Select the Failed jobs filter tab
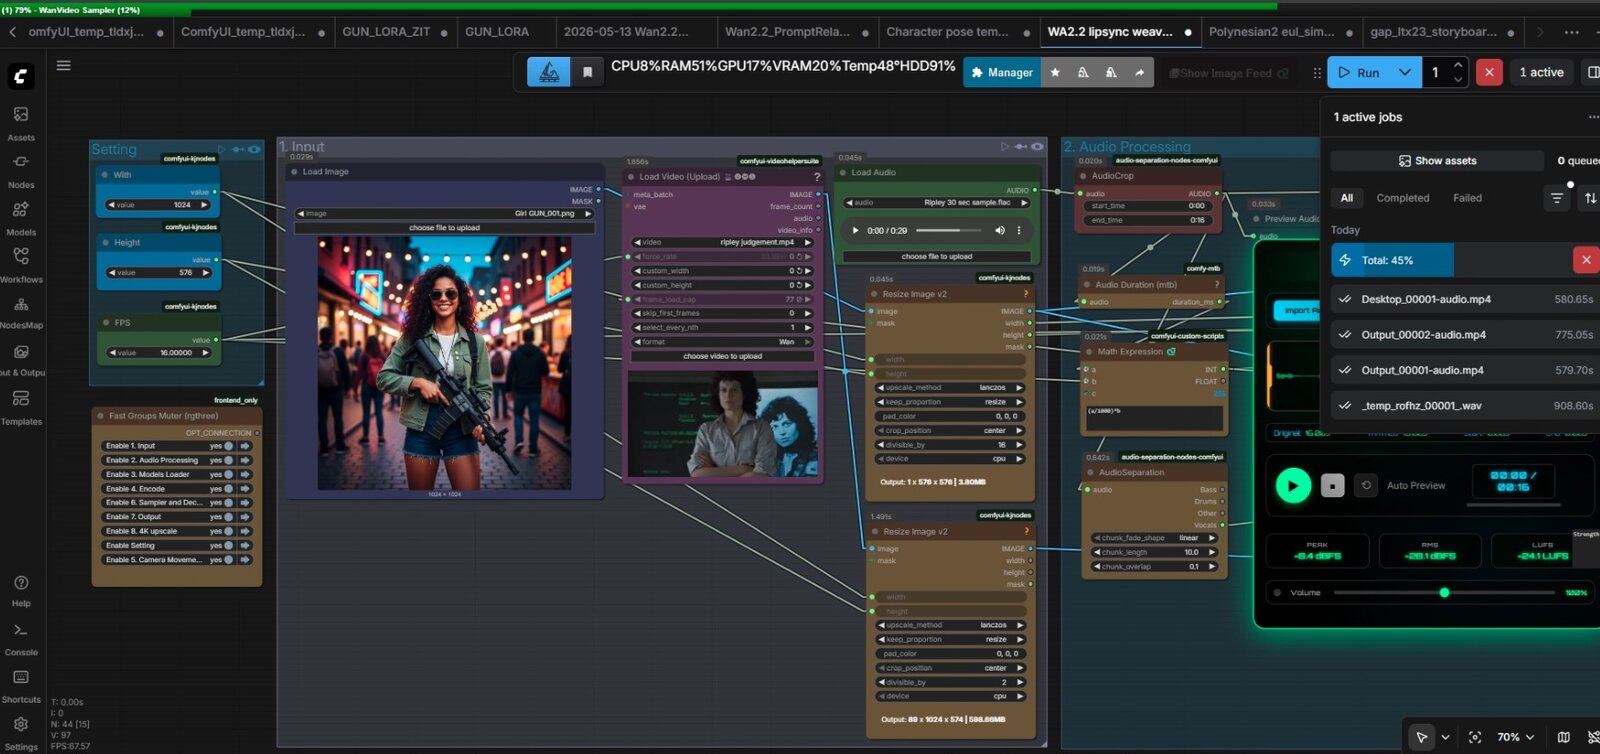The width and height of the screenshot is (1600, 754). 1467,198
